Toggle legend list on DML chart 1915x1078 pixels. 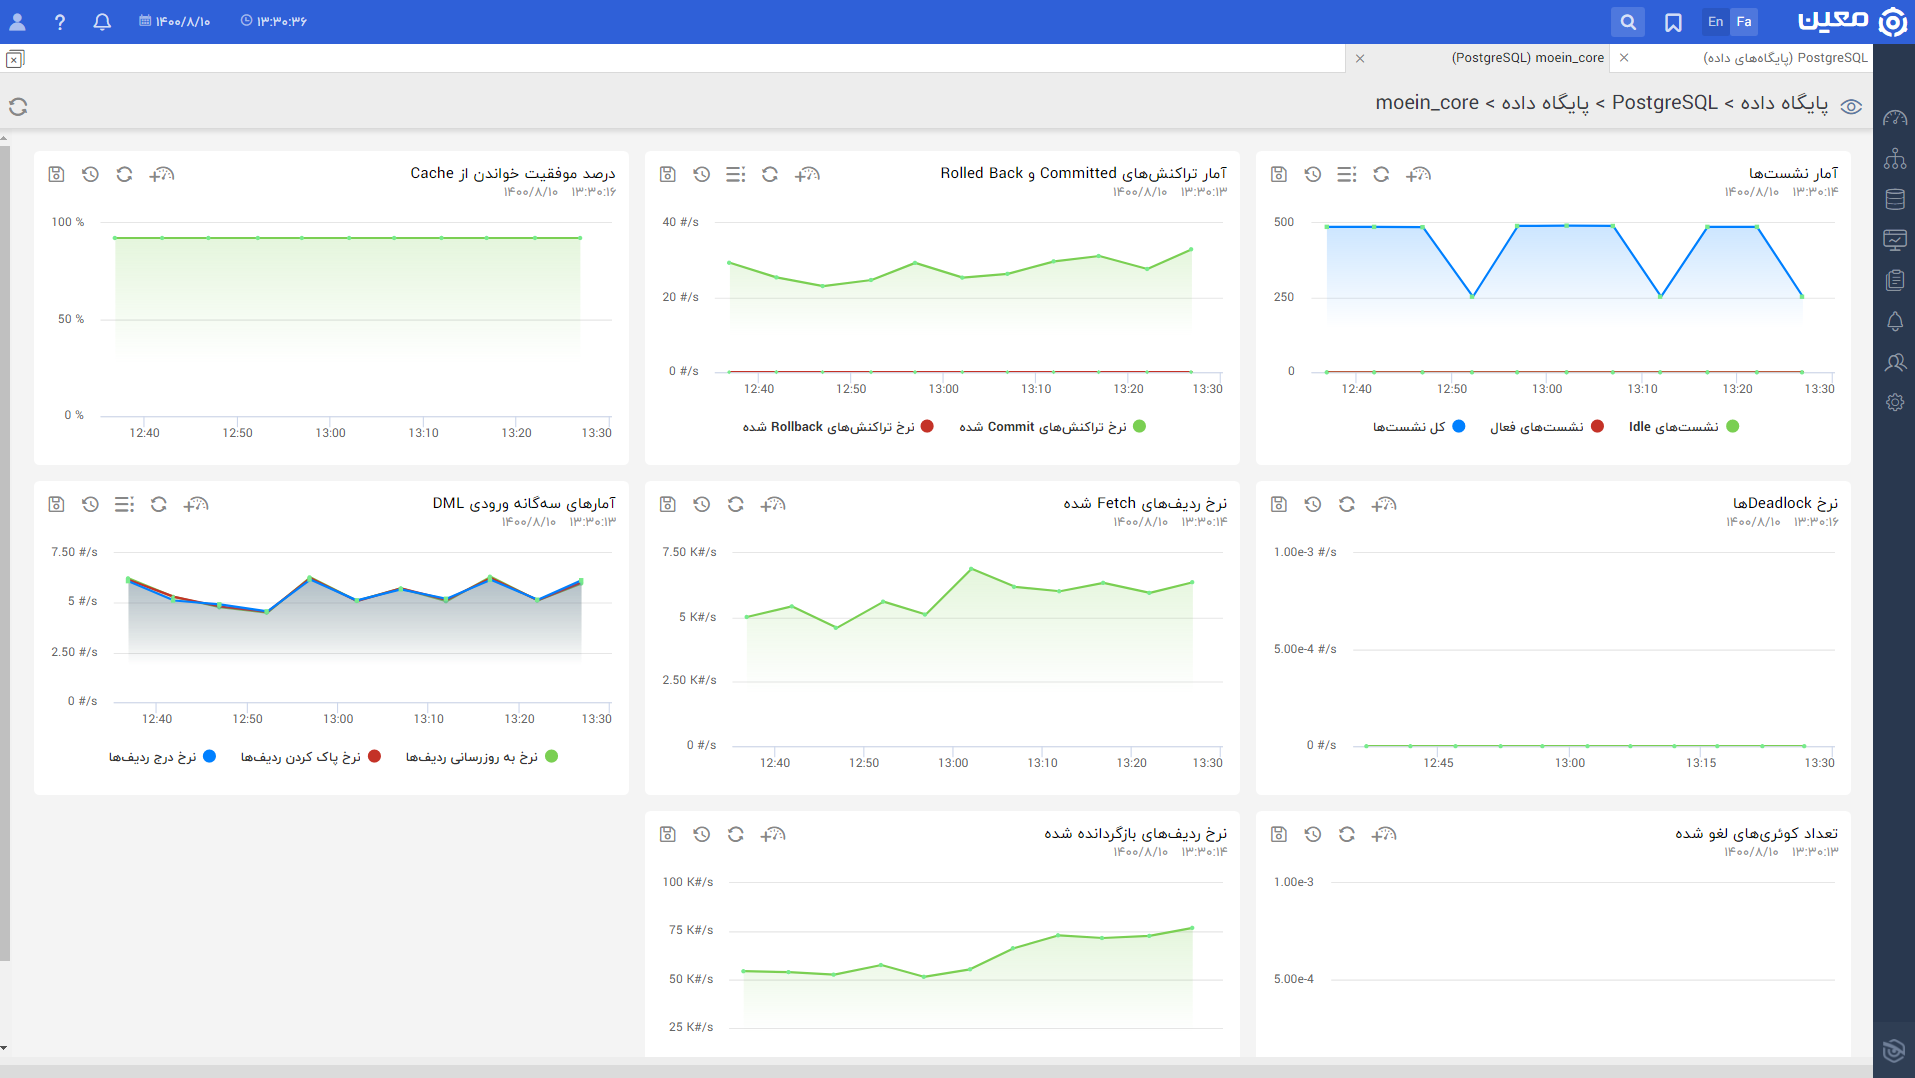pyautogui.click(x=124, y=504)
